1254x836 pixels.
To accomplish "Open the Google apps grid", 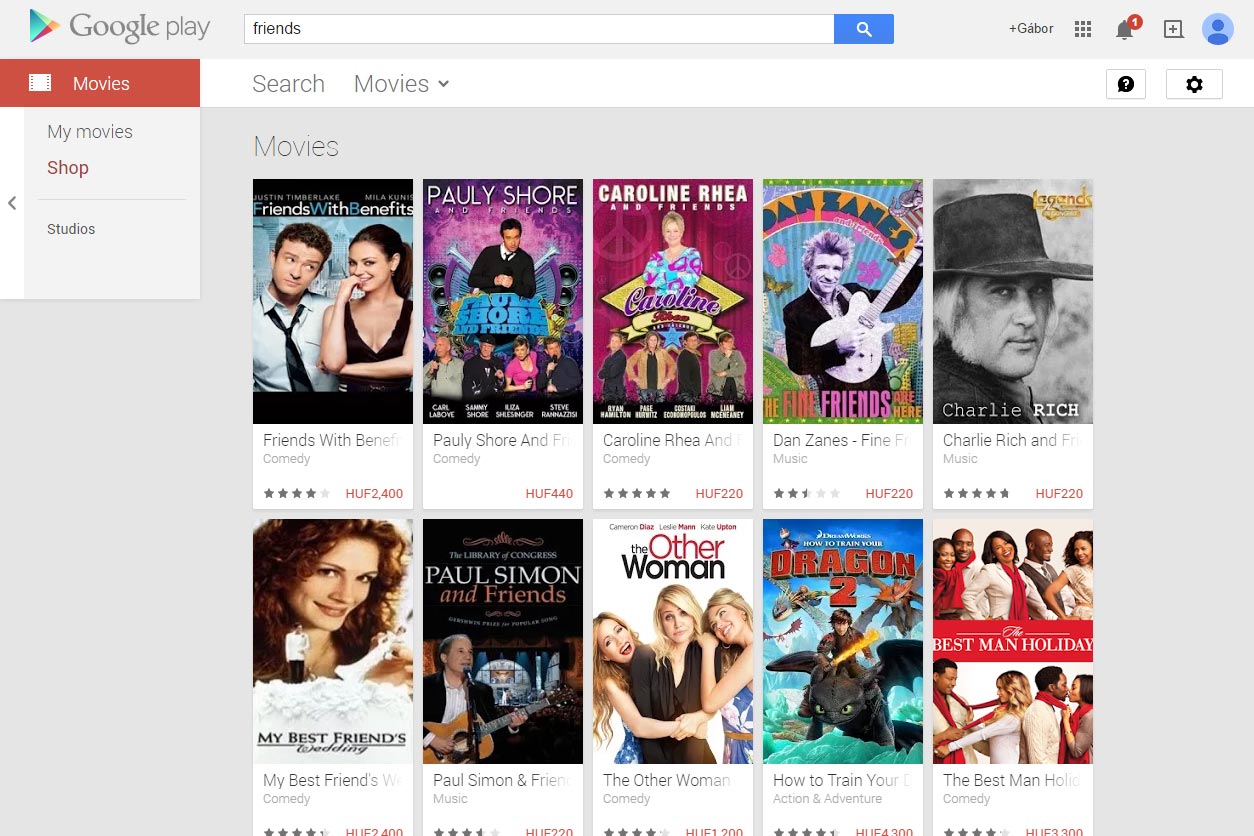I will coord(1082,29).
